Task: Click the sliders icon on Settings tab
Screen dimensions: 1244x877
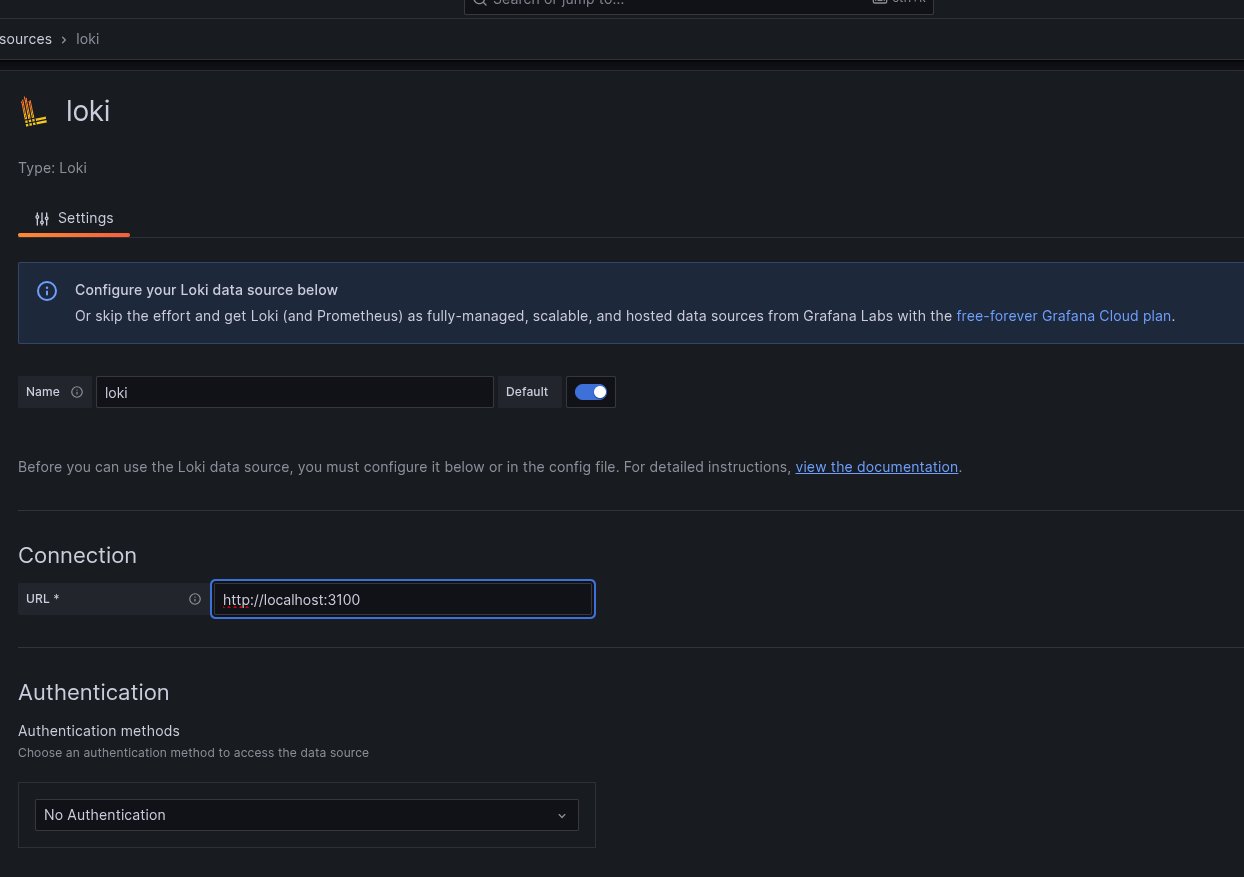Action: coord(42,218)
